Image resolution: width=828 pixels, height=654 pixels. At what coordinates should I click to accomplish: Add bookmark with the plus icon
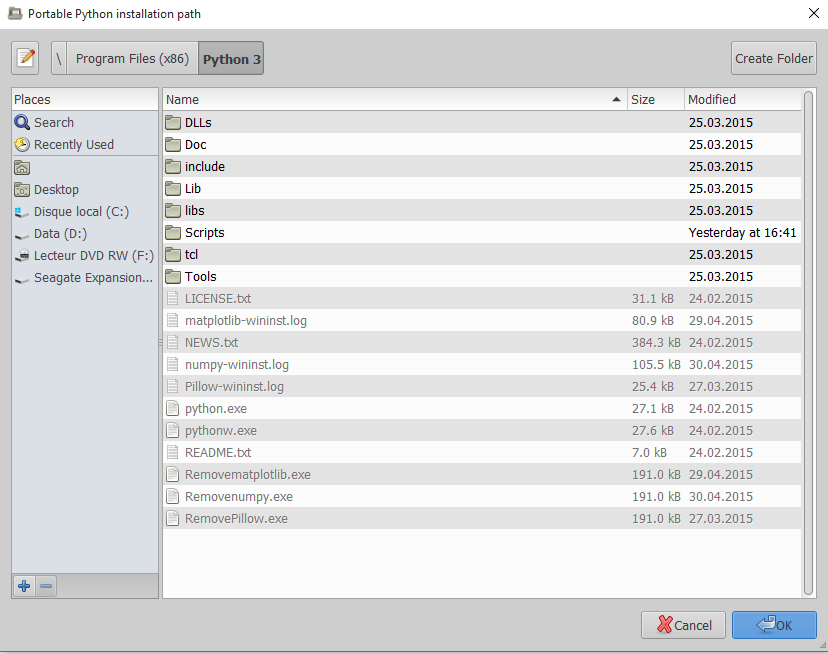[x=24, y=586]
